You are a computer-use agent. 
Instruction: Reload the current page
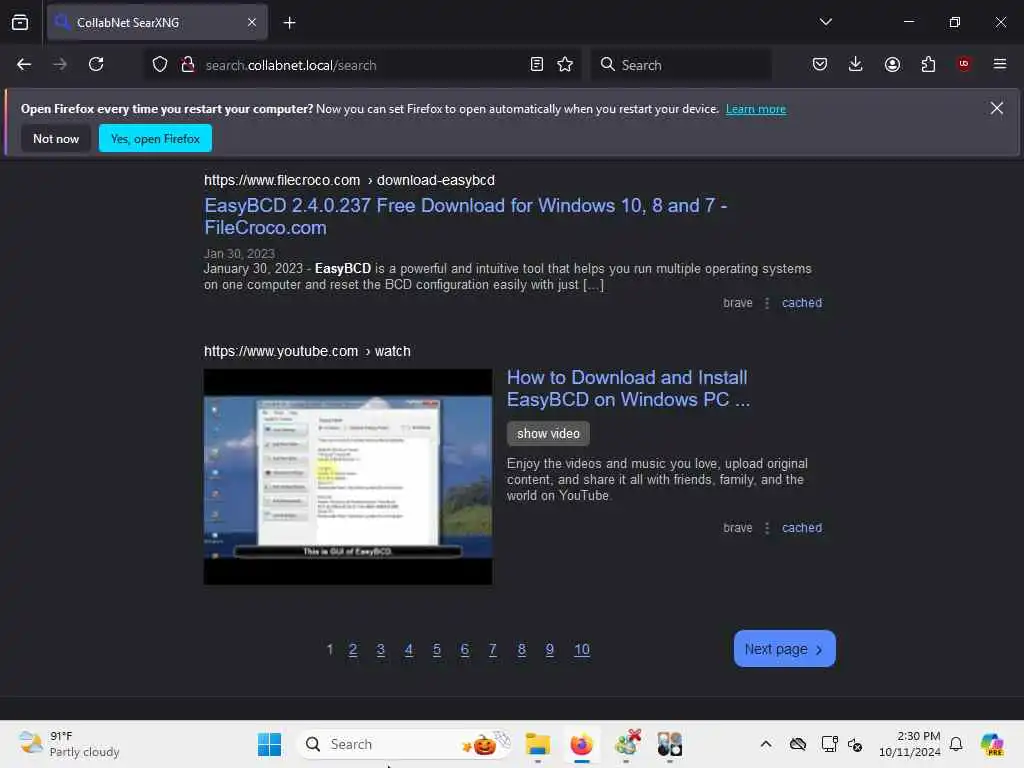click(96, 64)
